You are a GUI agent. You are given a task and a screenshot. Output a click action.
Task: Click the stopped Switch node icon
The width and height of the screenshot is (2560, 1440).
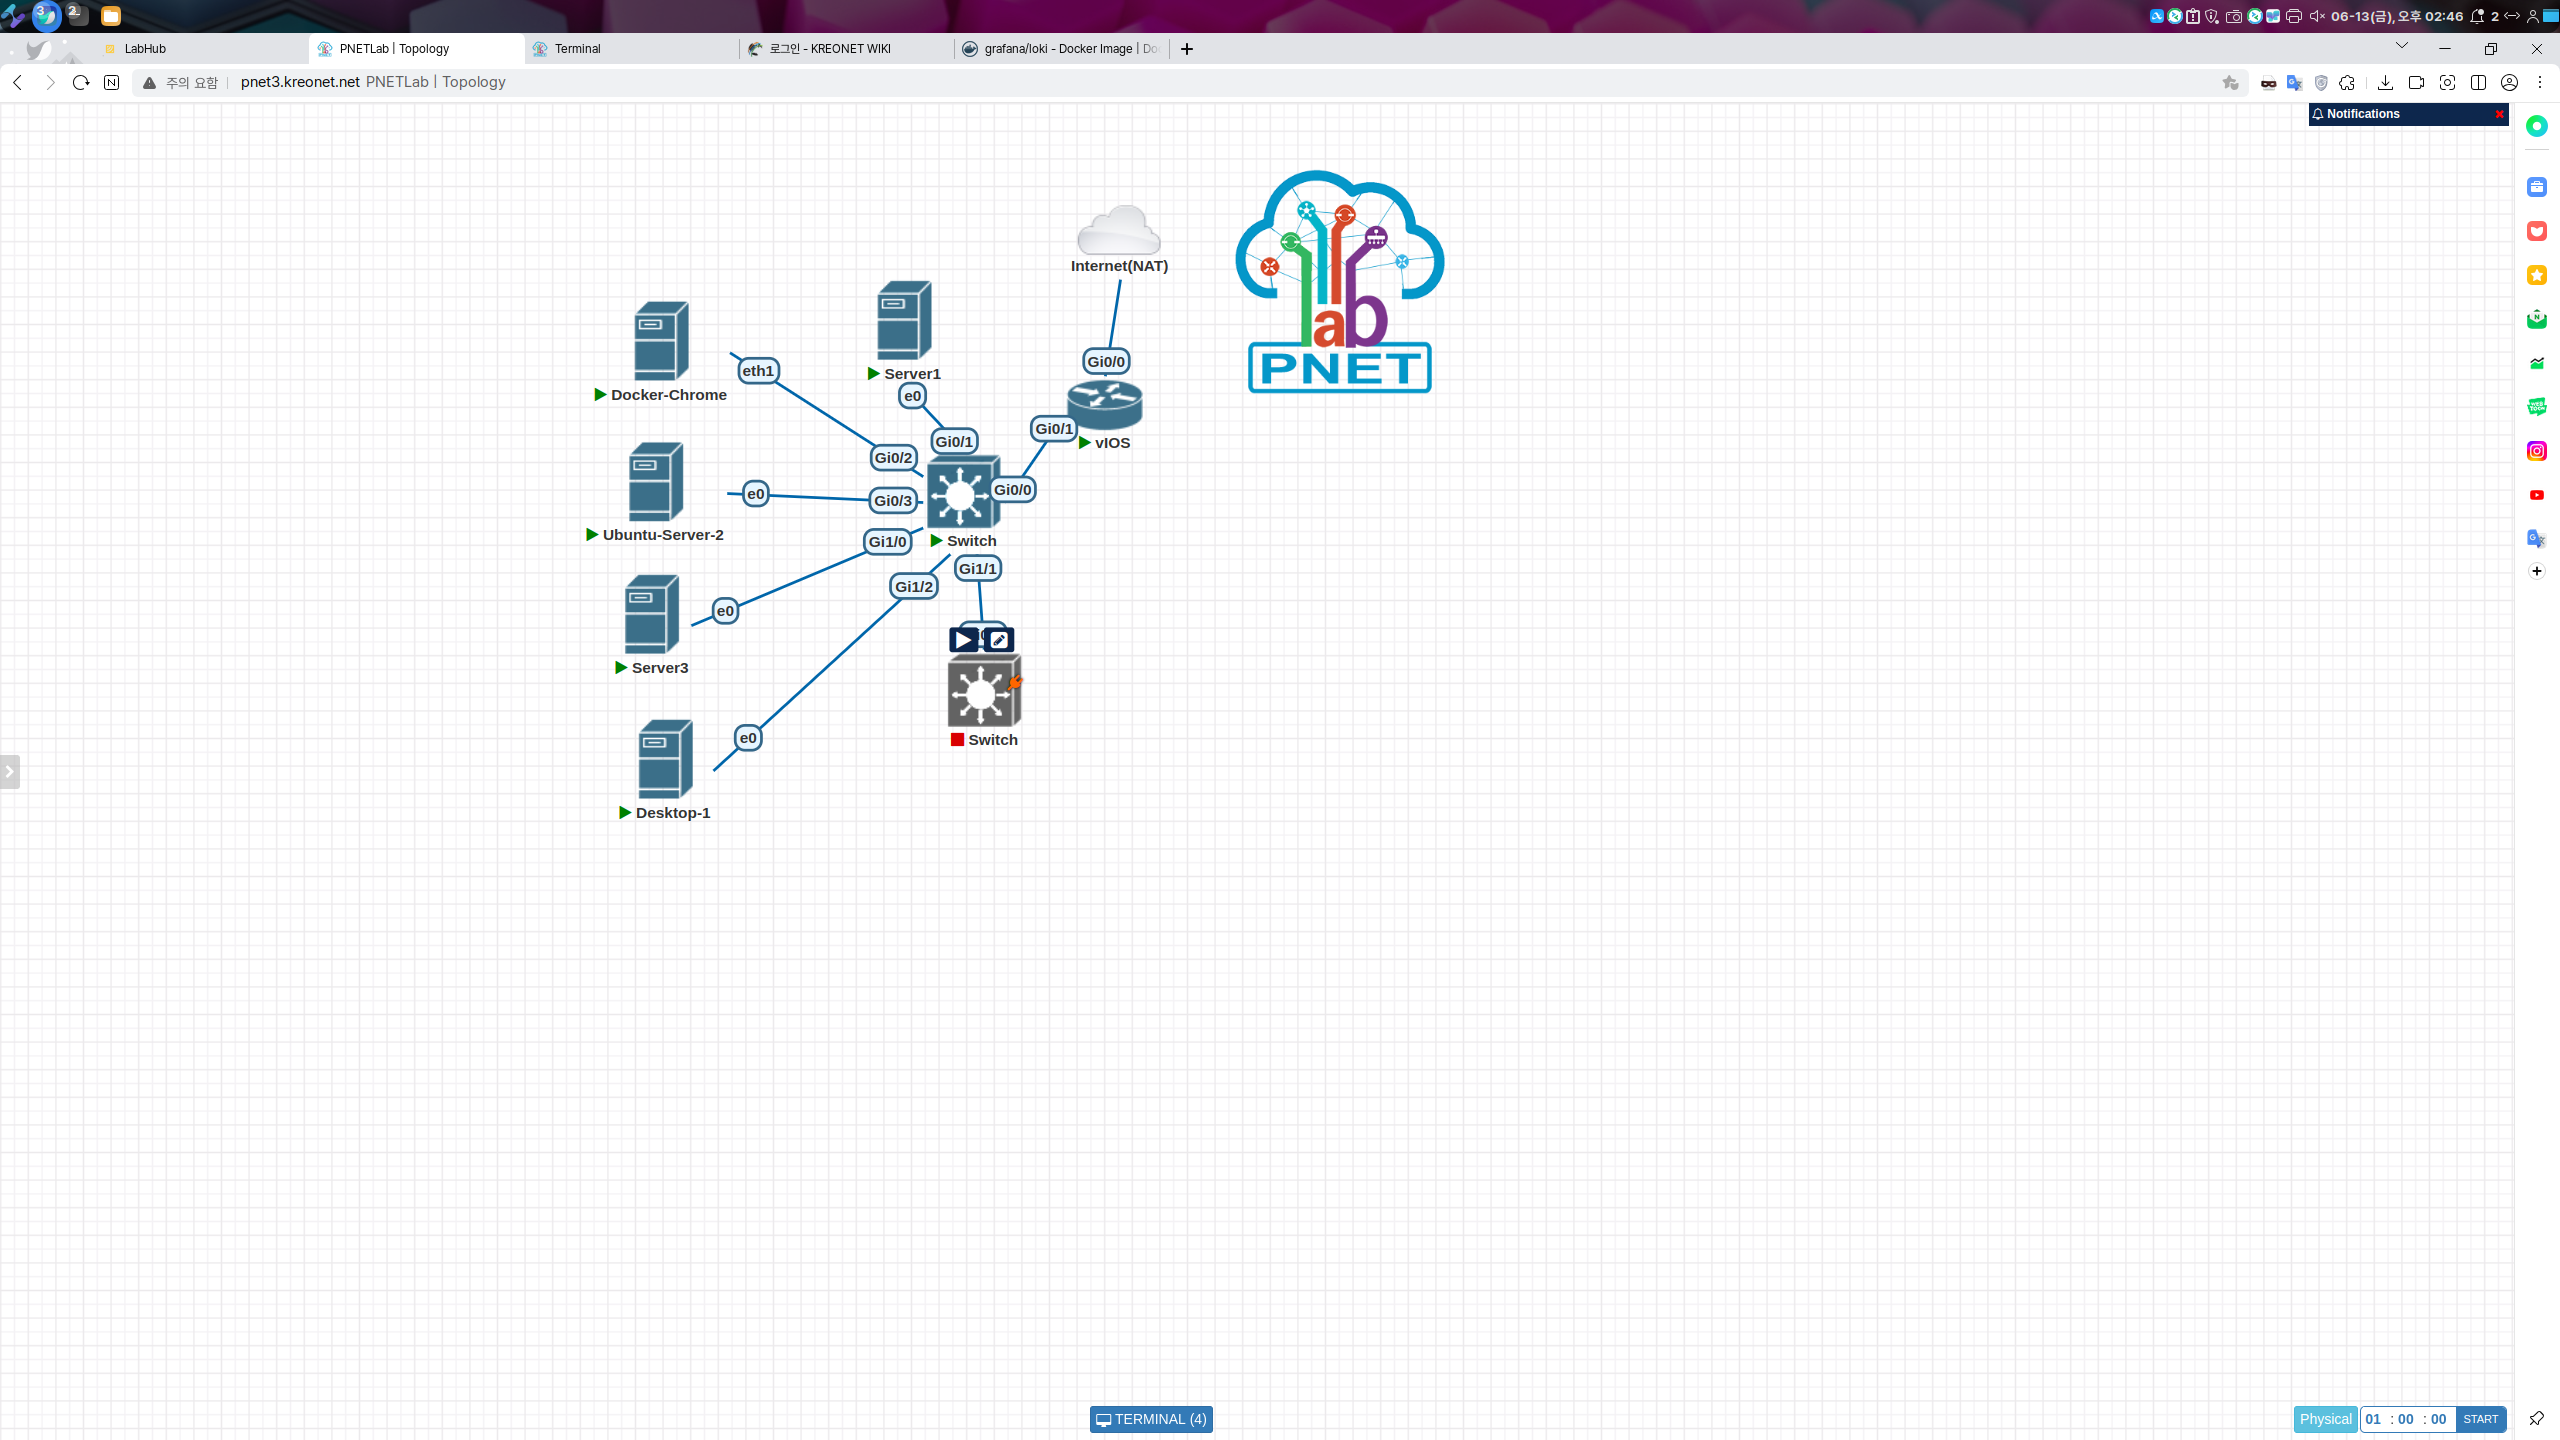coord(984,691)
